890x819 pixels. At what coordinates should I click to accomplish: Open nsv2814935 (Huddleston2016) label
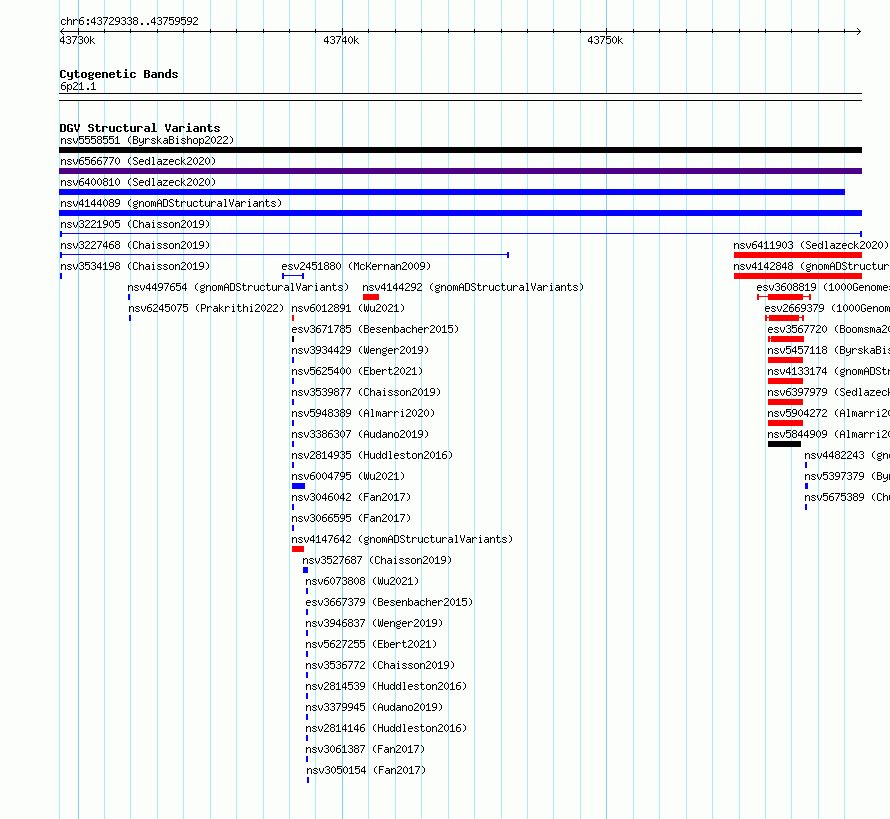pos(372,455)
